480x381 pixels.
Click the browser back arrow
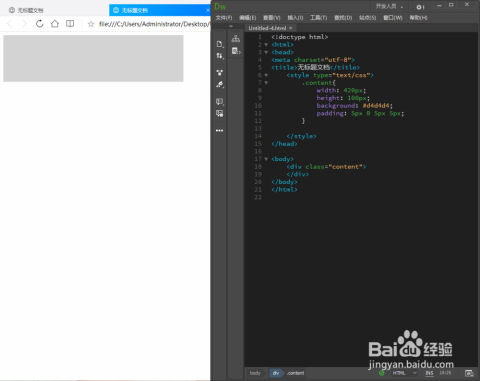[x=9, y=24]
